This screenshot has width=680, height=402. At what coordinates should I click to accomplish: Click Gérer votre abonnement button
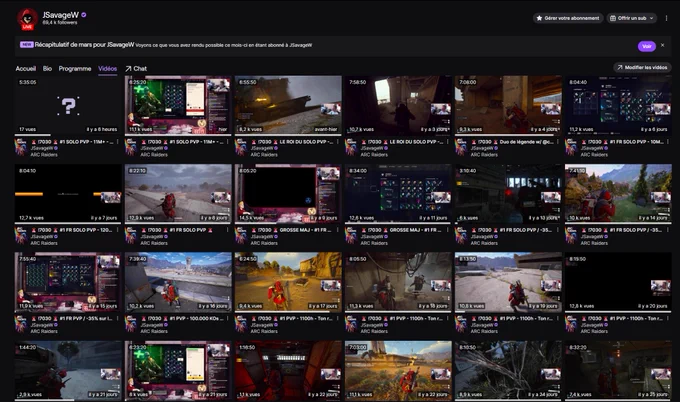point(568,18)
